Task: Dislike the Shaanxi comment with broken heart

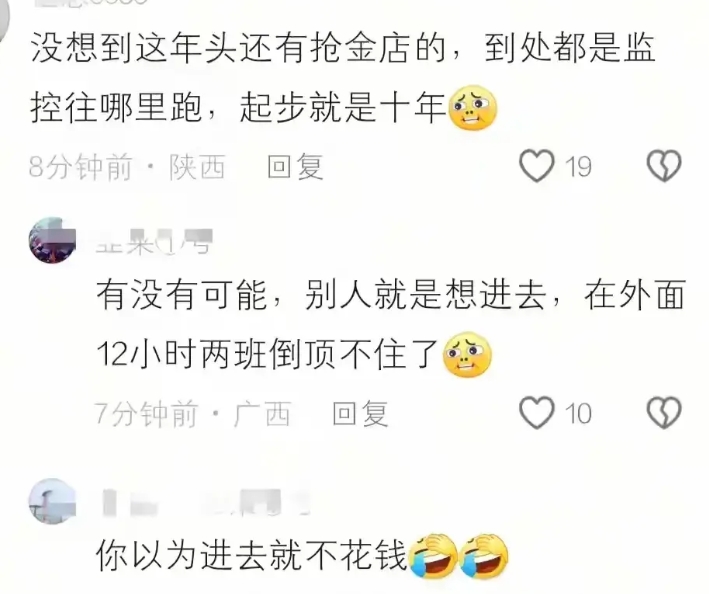Action: tap(664, 166)
